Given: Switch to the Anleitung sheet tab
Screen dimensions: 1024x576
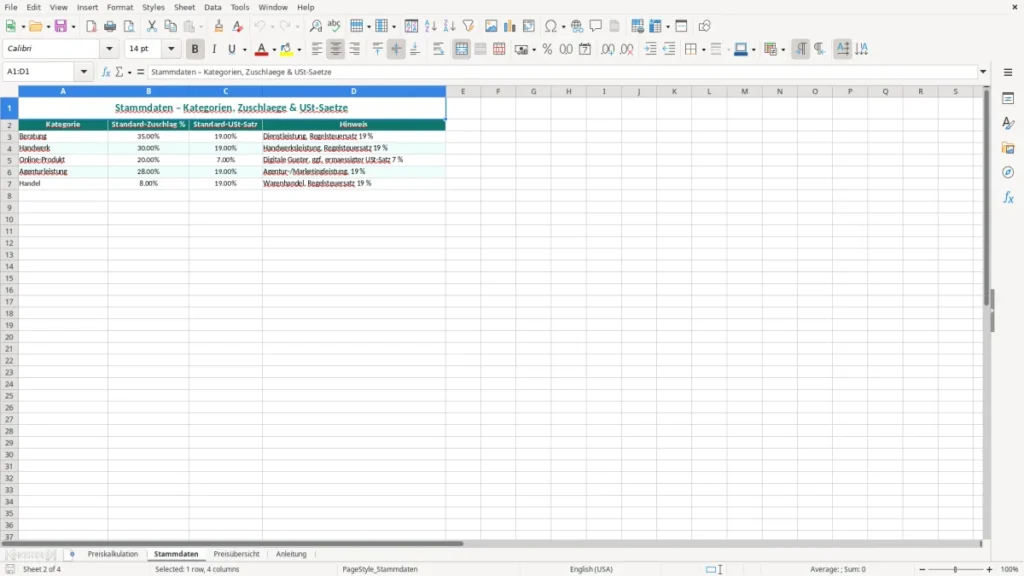Looking at the screenshot, I should 291,554.
